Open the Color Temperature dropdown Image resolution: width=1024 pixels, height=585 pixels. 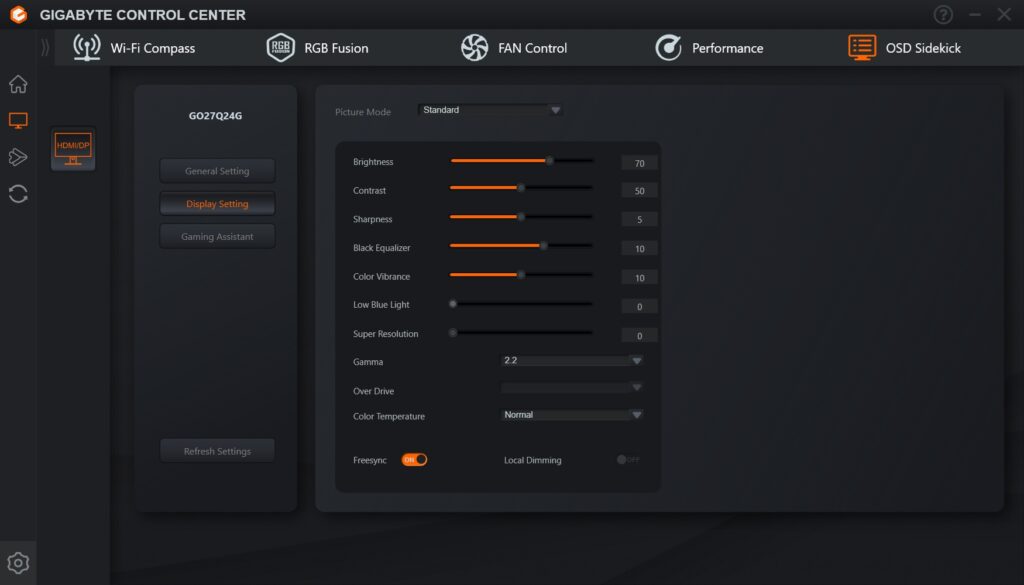point(571,415)
